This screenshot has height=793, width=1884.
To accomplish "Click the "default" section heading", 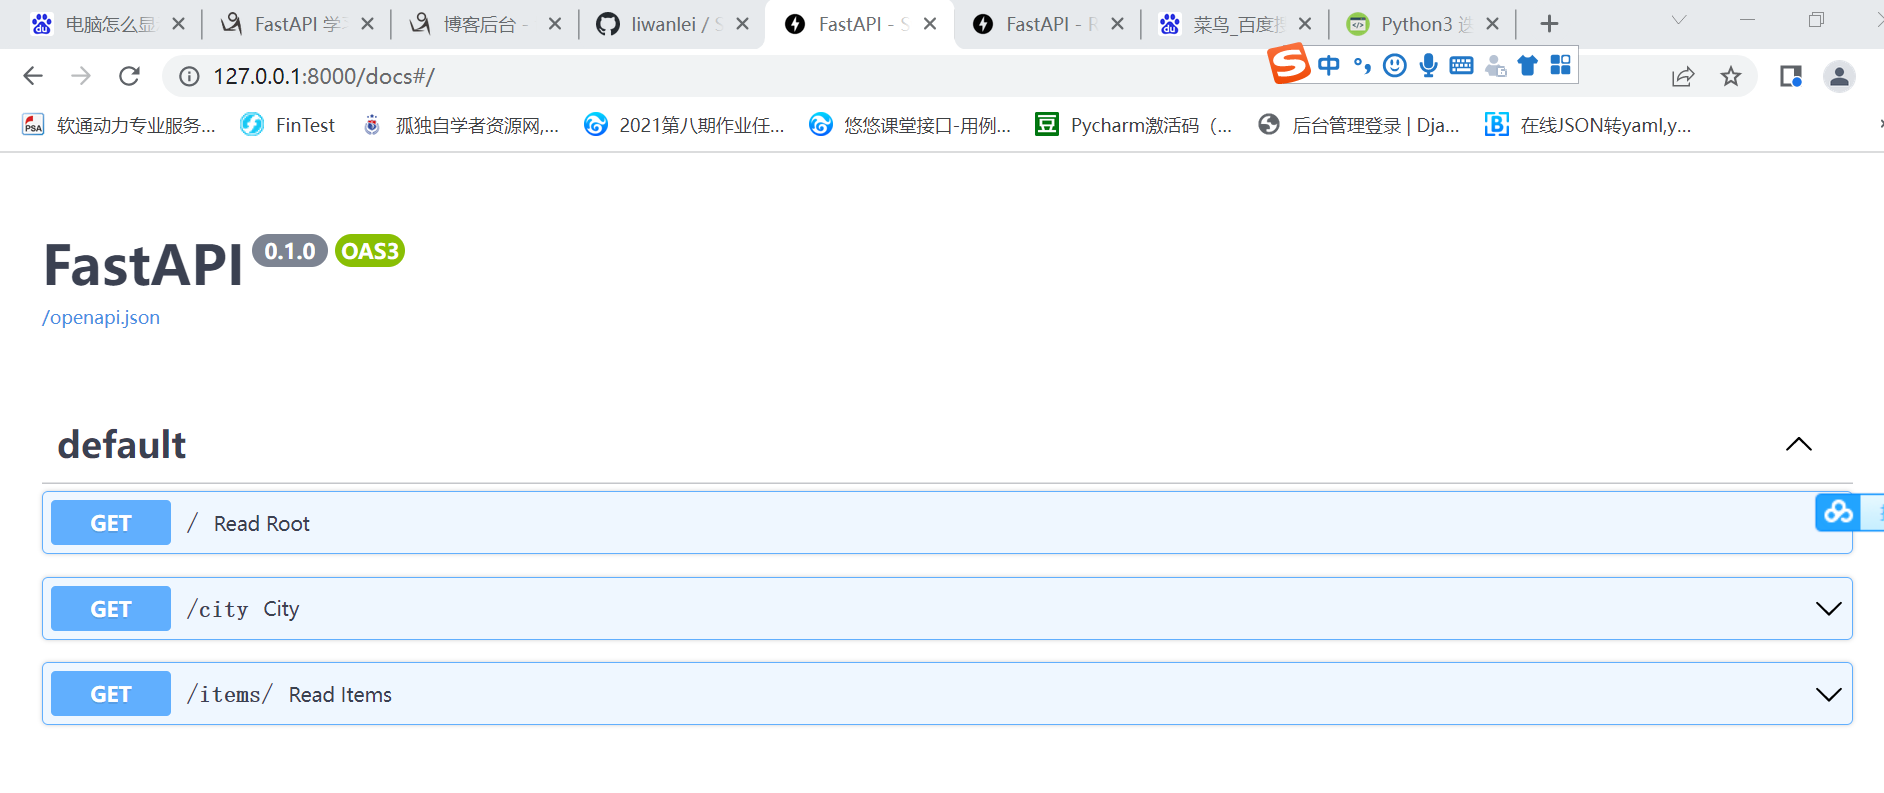I will click(122, 445).
